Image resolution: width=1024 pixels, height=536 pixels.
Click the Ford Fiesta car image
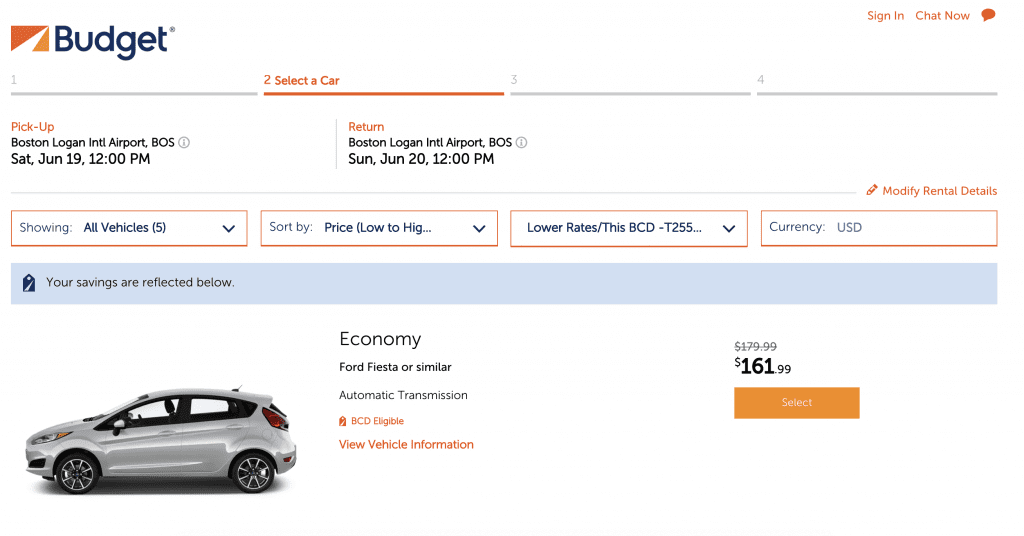point(161,439)
